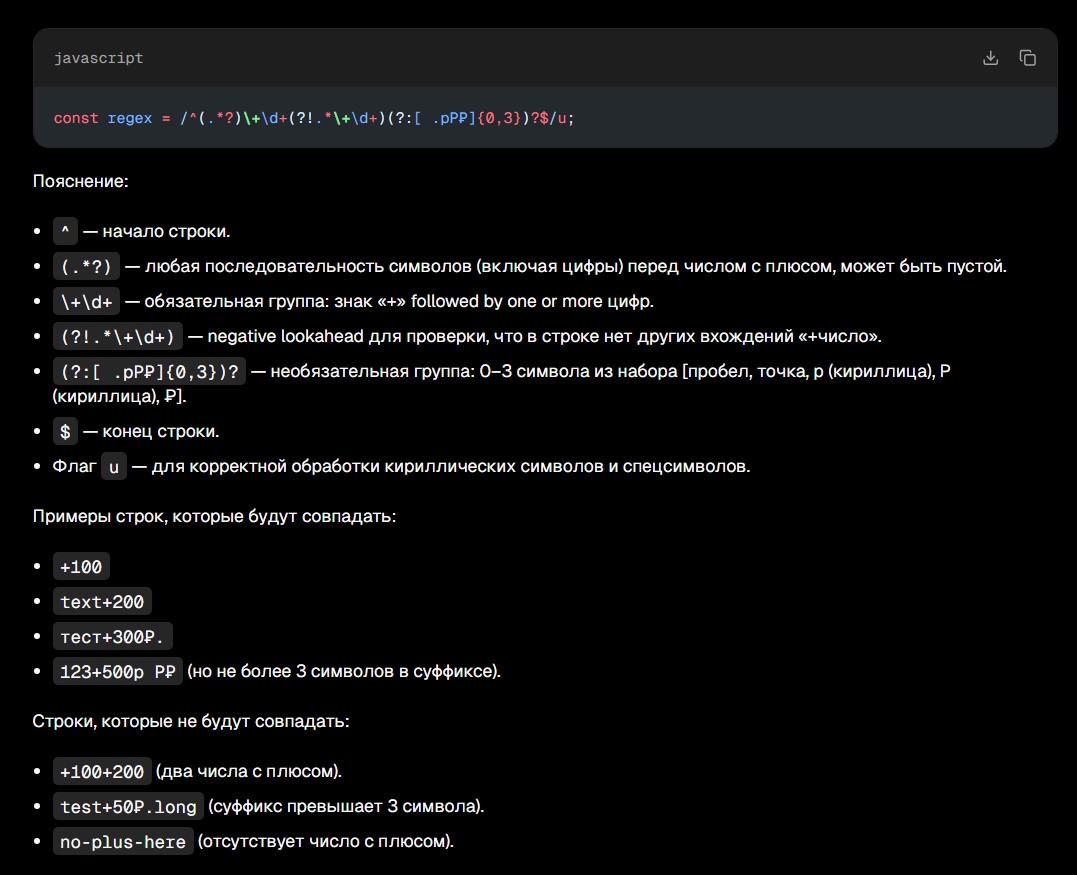The height and width of the screenshot is (875, 1077).
Task: Click the '\+\d+' inline code chip
Action: pyautogui.click(x=87, y=302)
